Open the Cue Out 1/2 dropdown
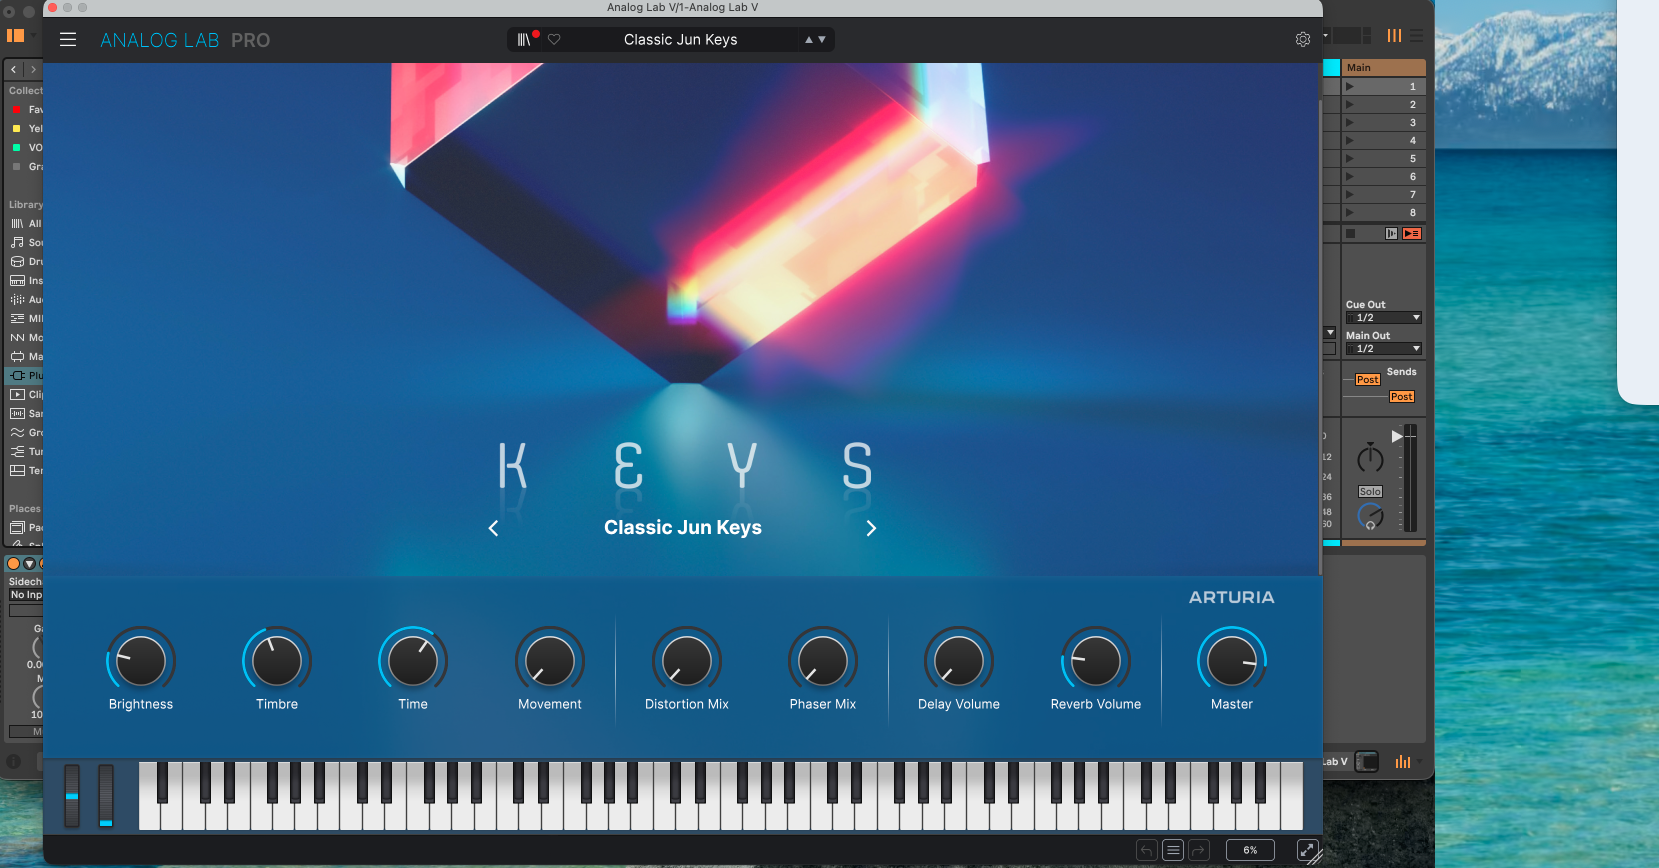The height and width of the screenshot is (868, 1659). pos(1384,318)
